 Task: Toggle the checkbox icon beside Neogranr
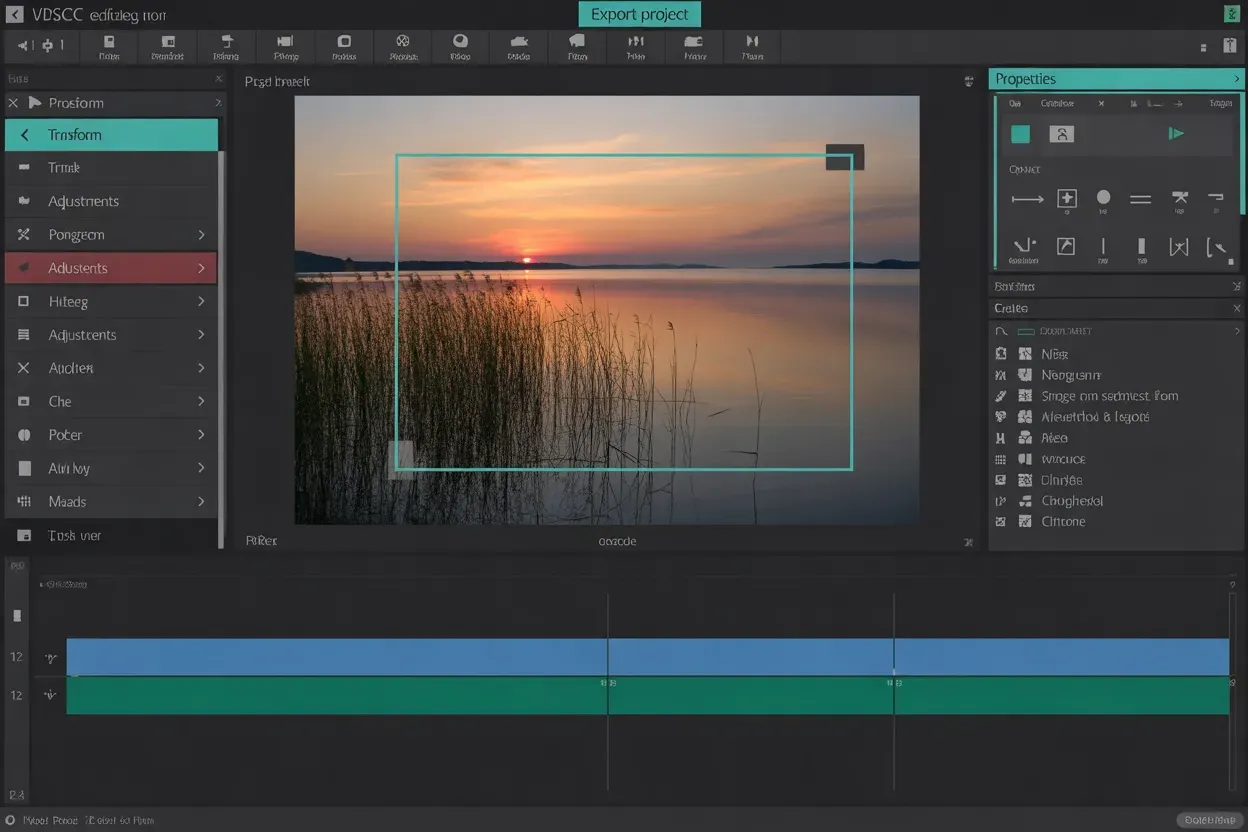coord(1025,375)
